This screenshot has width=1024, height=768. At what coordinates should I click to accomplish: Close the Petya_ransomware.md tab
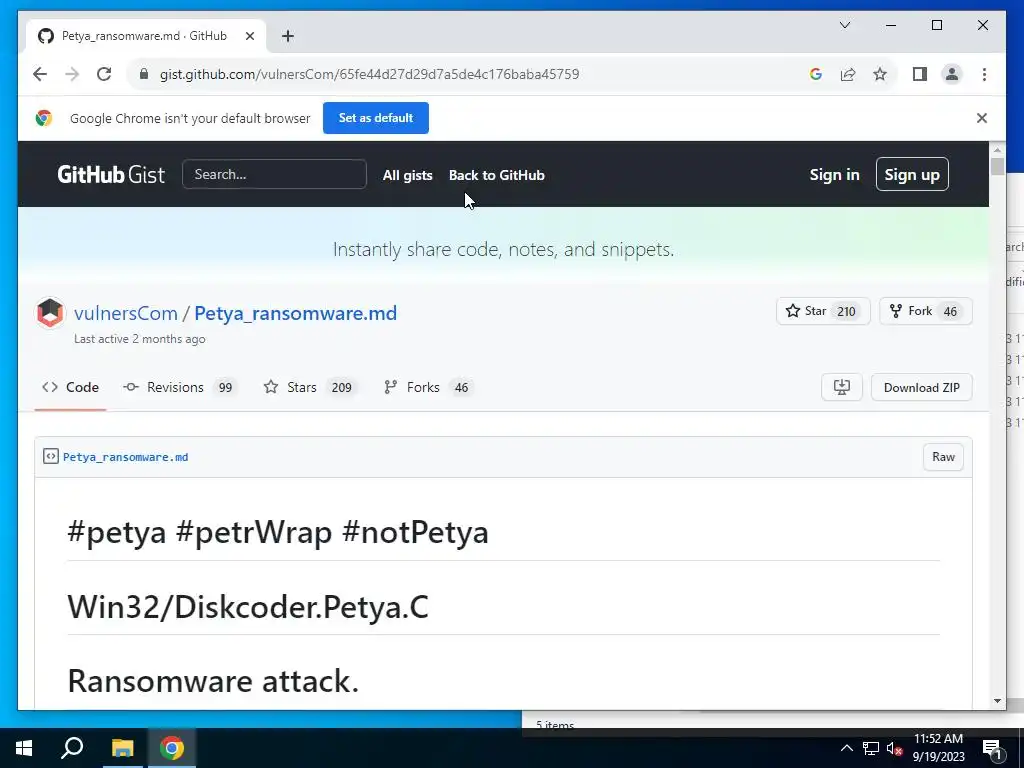pyautogui.click(x=249, y=36)
